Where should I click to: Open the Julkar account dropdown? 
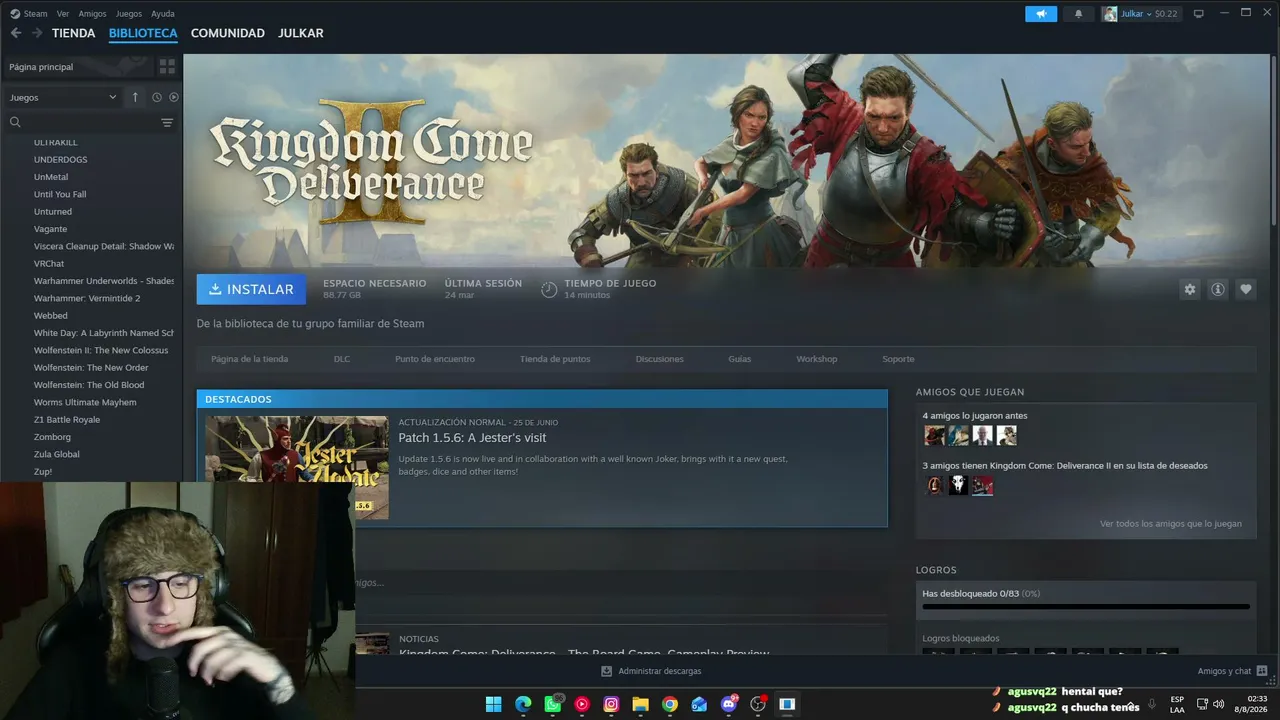point(1140,14)
